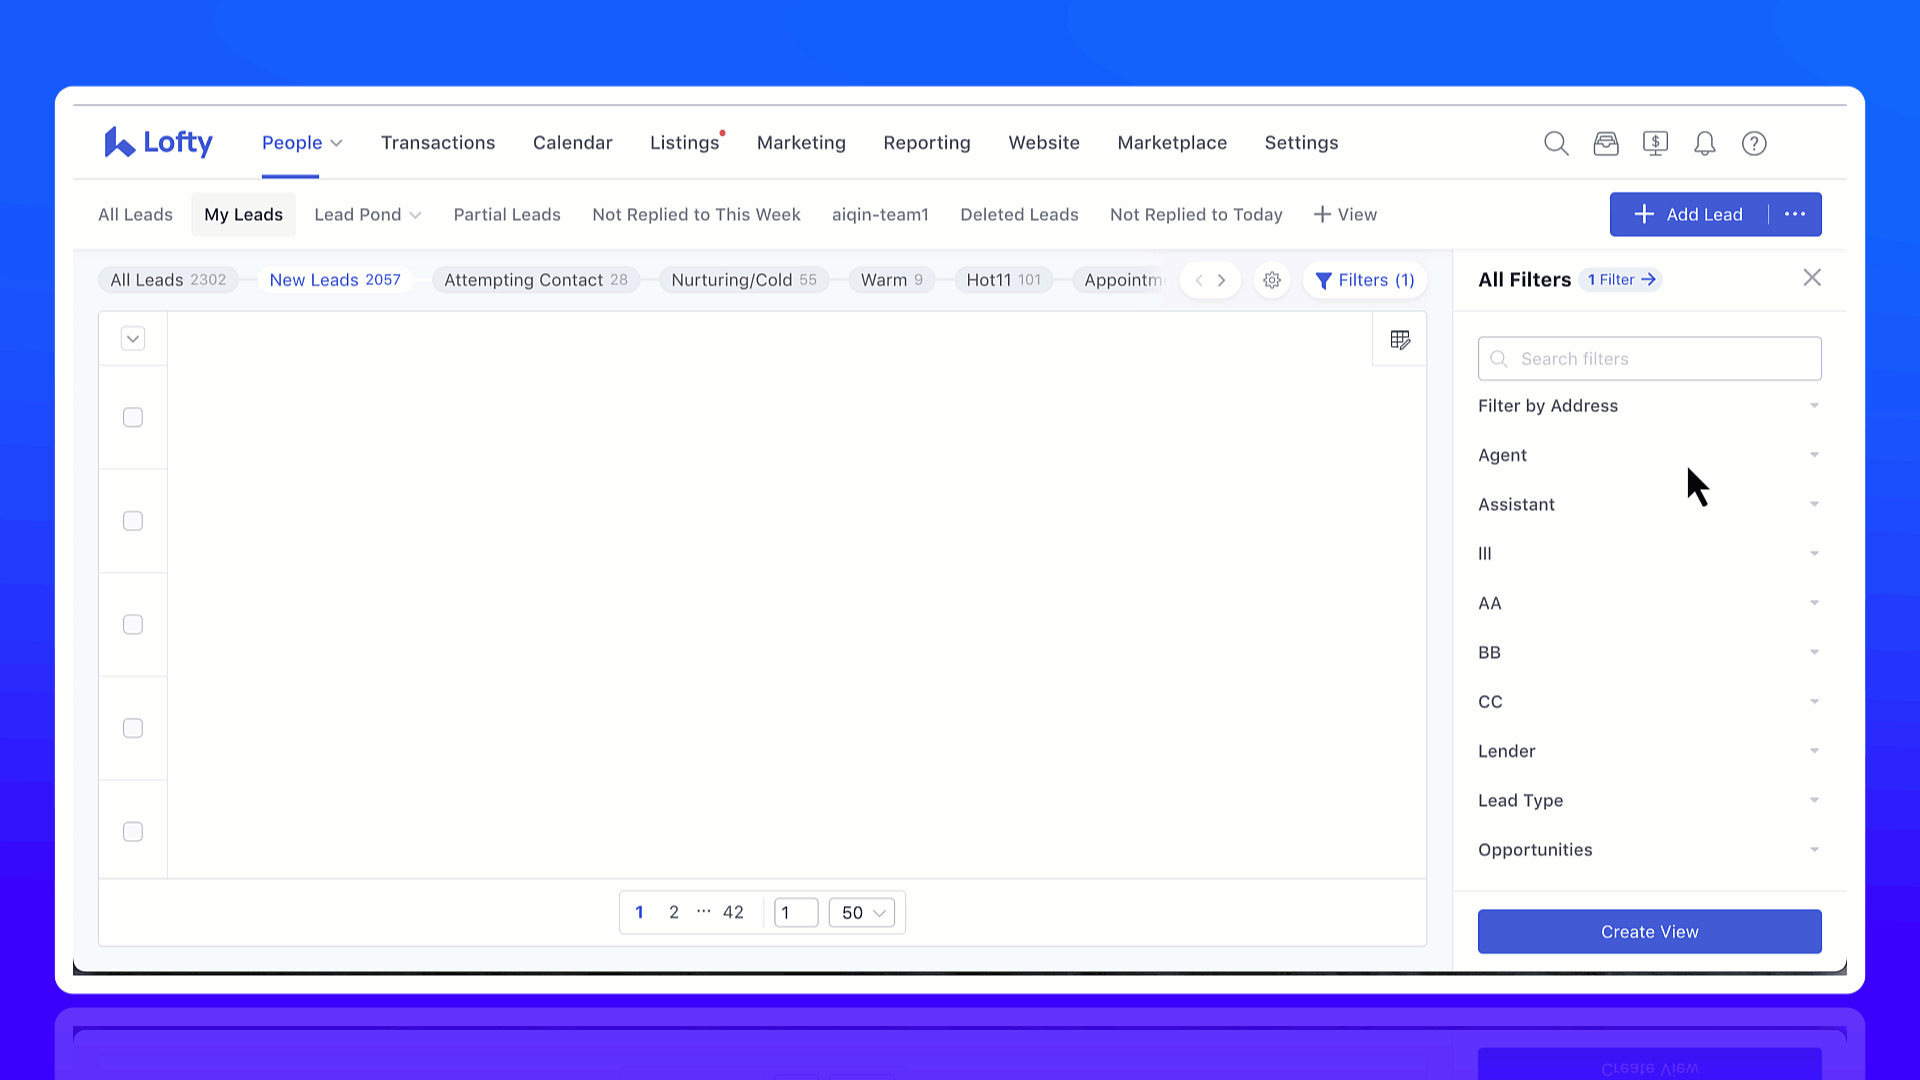Screen dimensions: 1920x1080
Task: Select the Hot11 101 stage
Action: coord(1003,280)
